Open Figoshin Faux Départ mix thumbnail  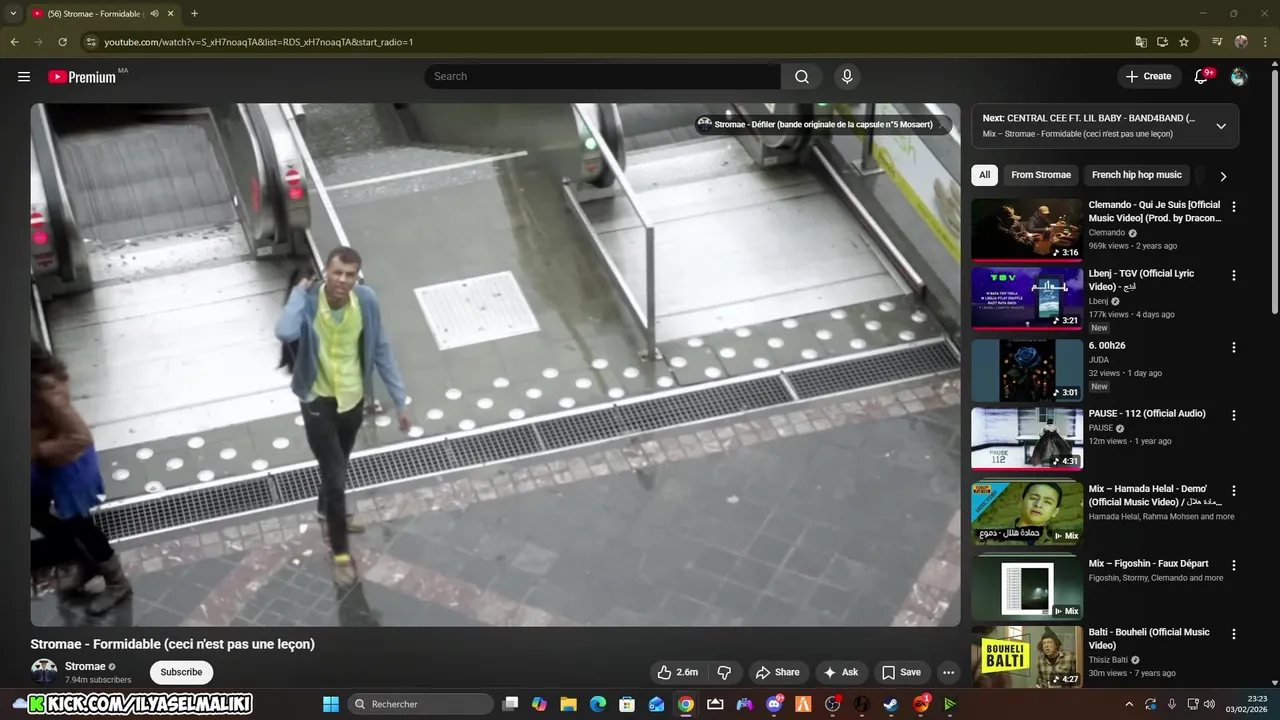pyautogui.click(x=1027, y=588)
